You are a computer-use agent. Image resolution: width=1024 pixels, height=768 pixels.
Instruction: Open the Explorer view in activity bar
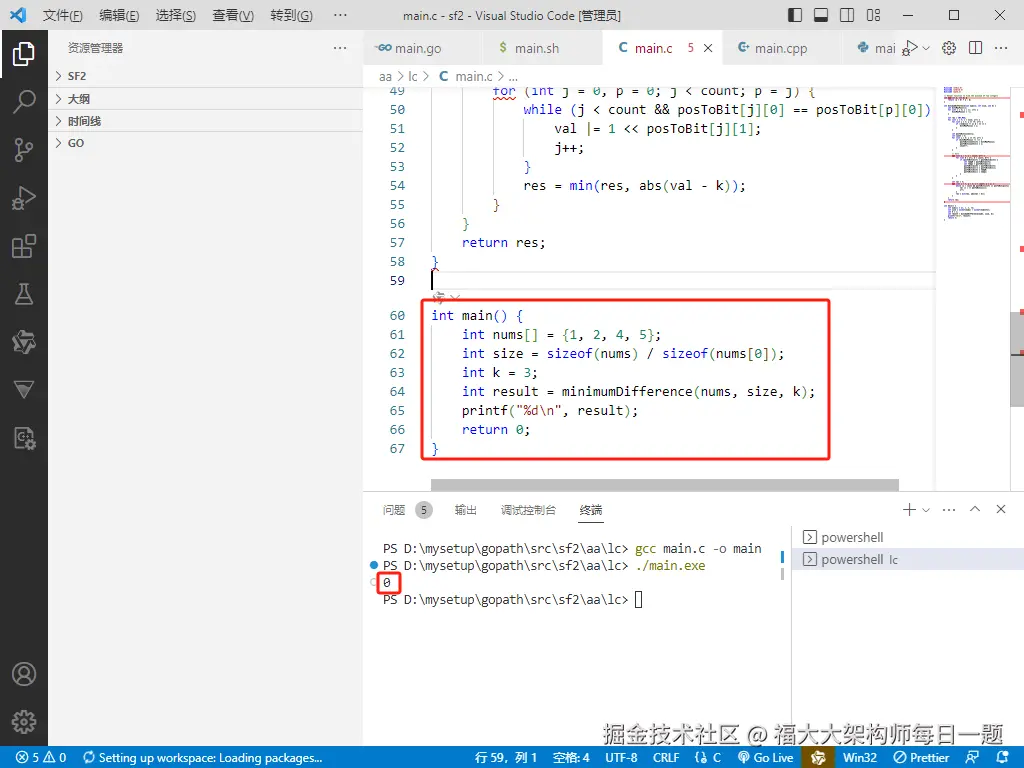pyautogui.click(x=24, y=54)
